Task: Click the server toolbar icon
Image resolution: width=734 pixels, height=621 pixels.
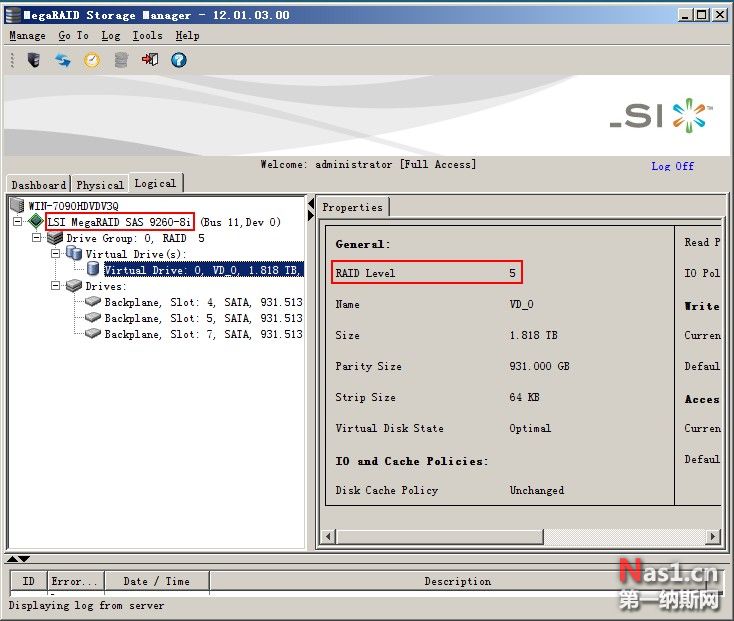Action: pyautogui.click(x=34, y=60)
